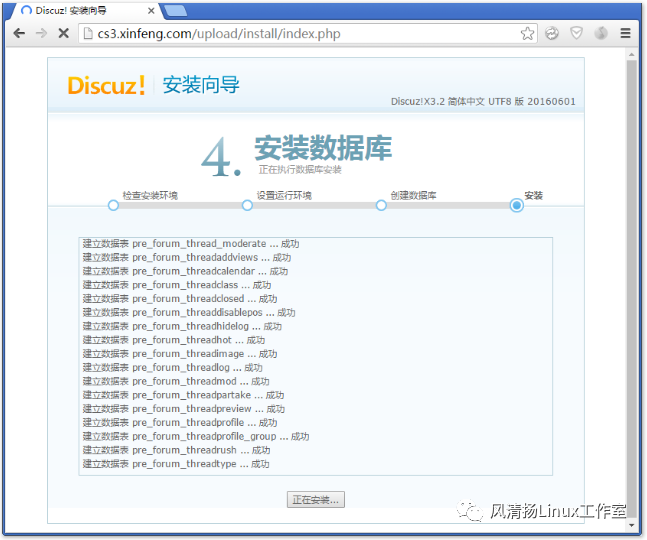Click the browser forward arrow

41,33
